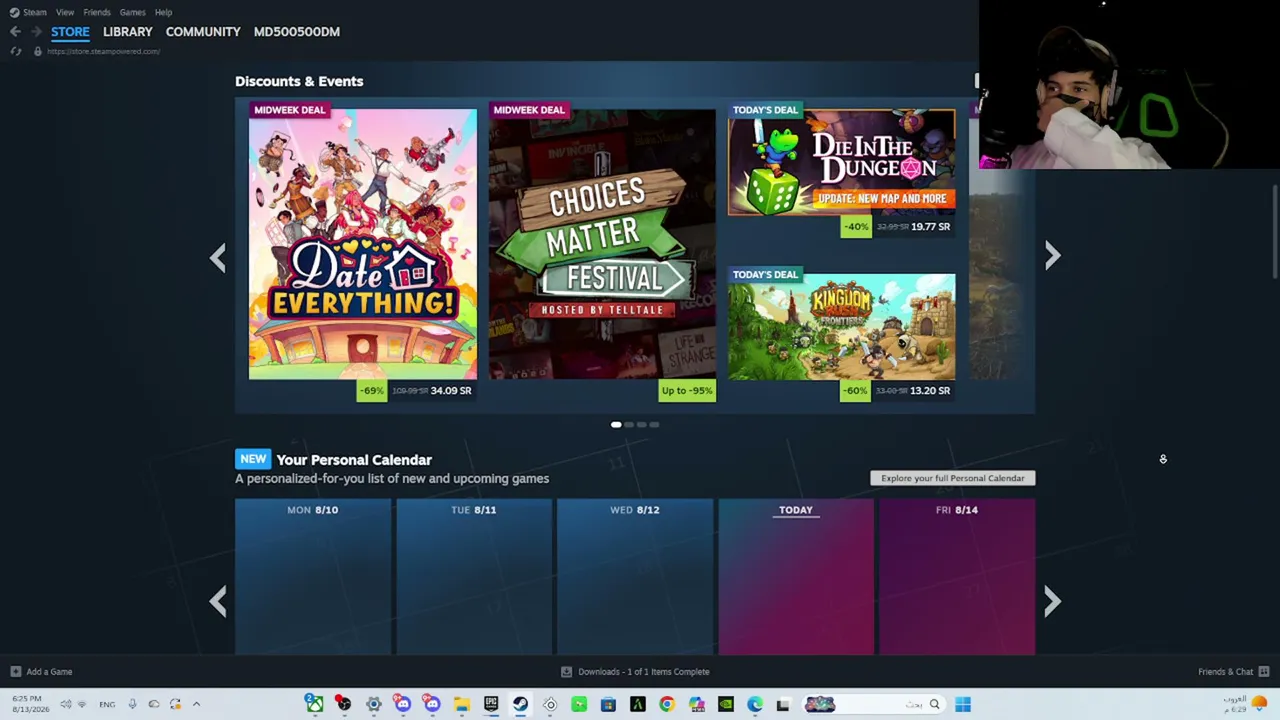Select the FRI 8/14 calendar column
1280x720 pixels.
tap(957, 577)
